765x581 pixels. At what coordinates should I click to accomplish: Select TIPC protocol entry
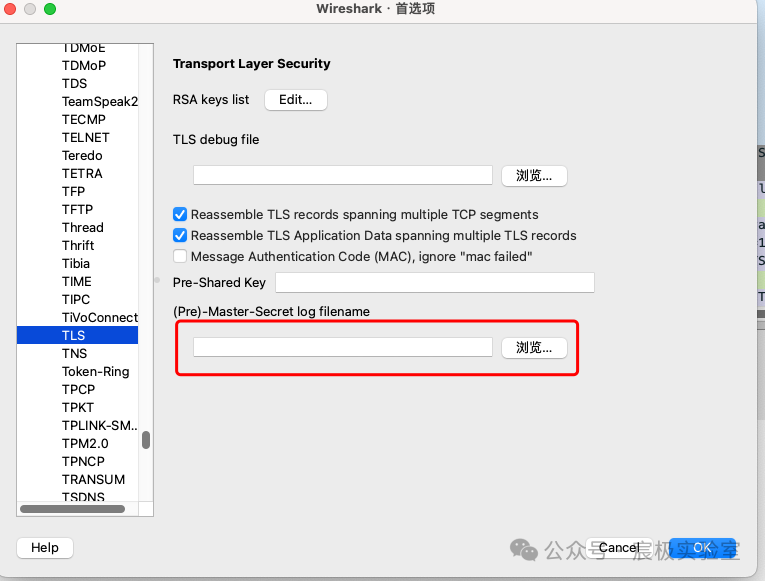(x=76, y=300)
